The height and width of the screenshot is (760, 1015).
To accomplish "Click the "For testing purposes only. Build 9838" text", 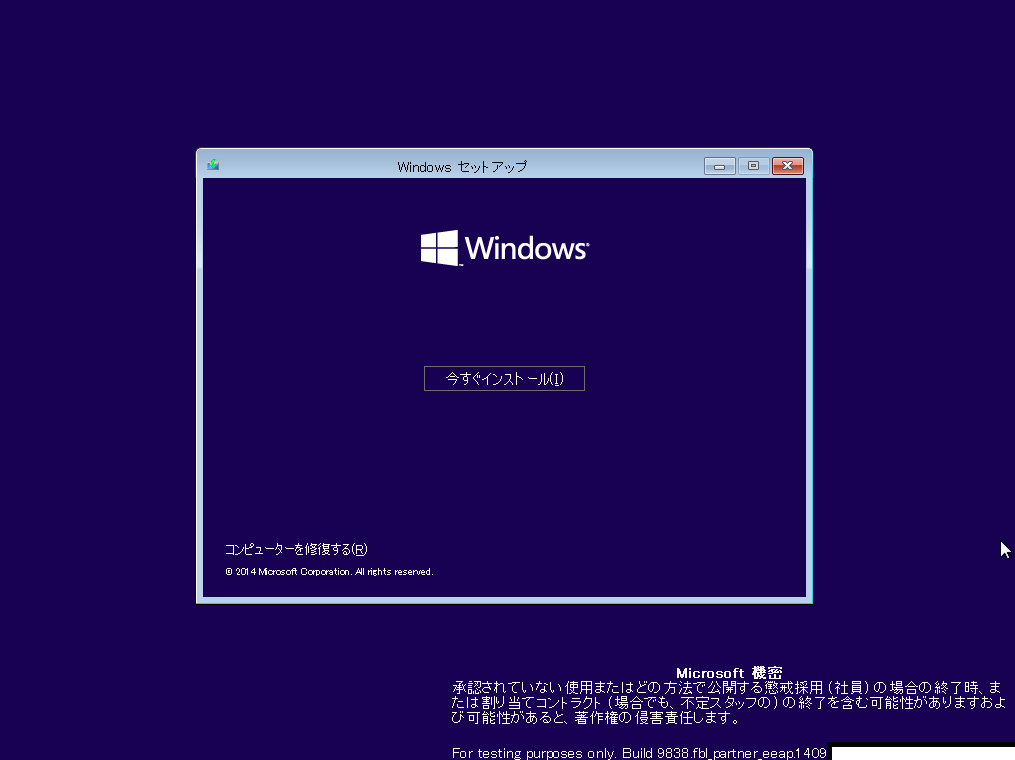I will (x=569, y=753).
